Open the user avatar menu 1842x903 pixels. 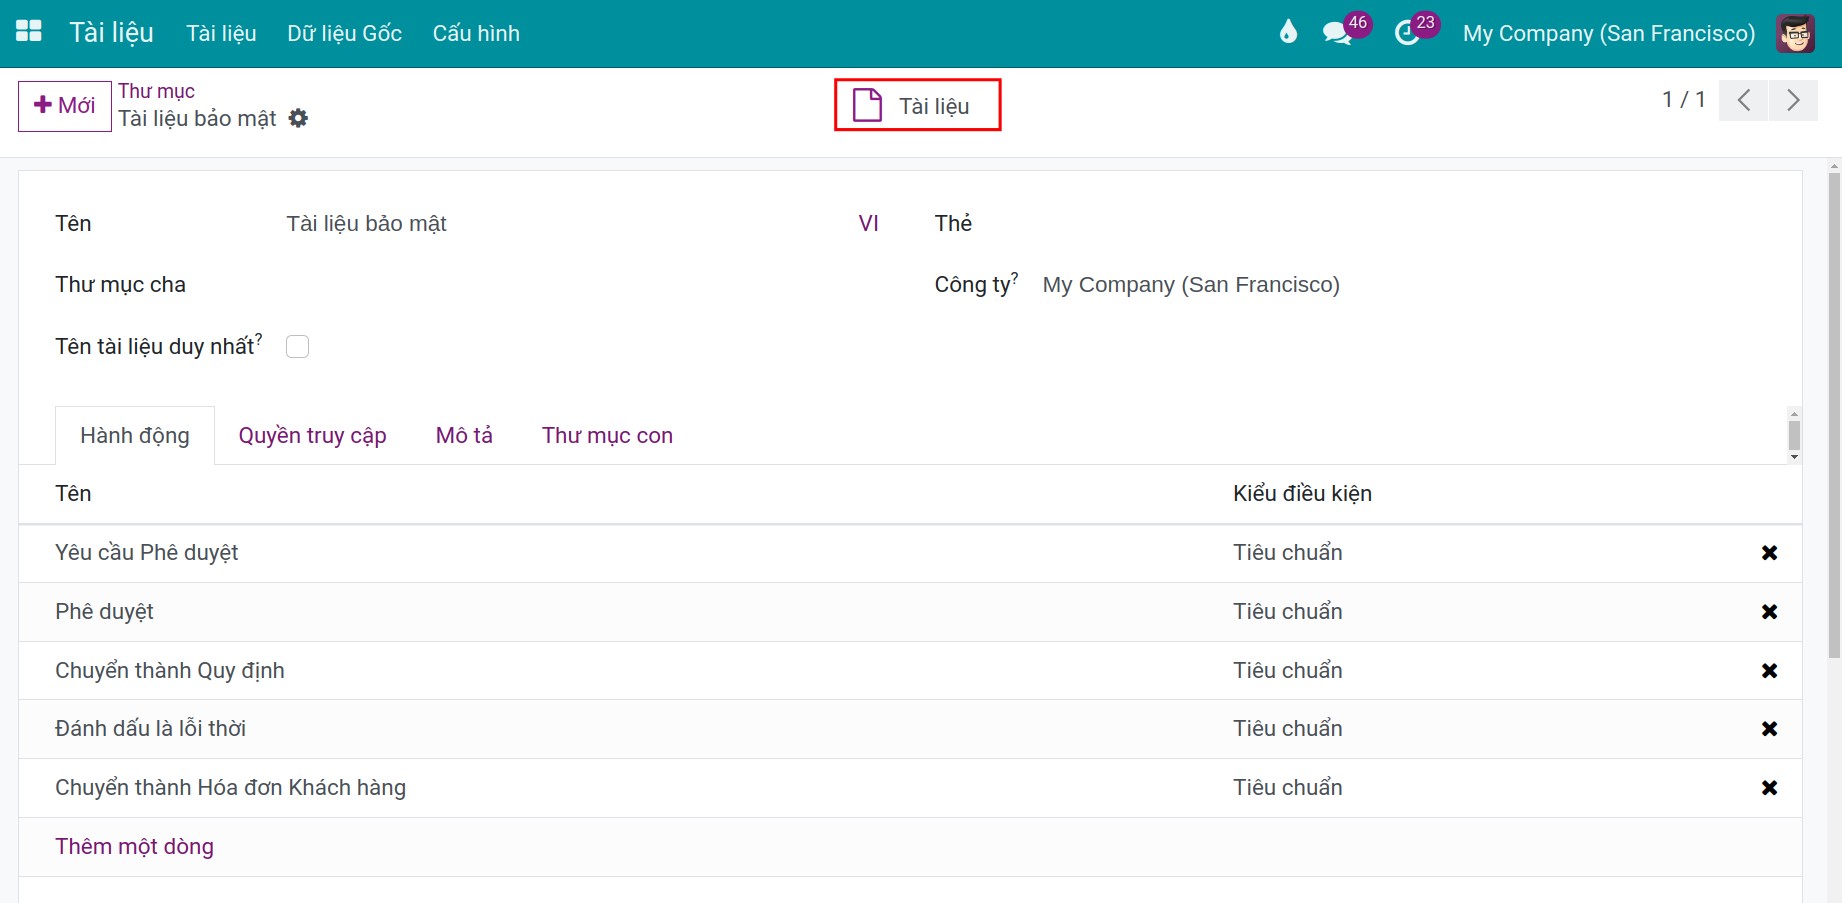click(1796, 33)
